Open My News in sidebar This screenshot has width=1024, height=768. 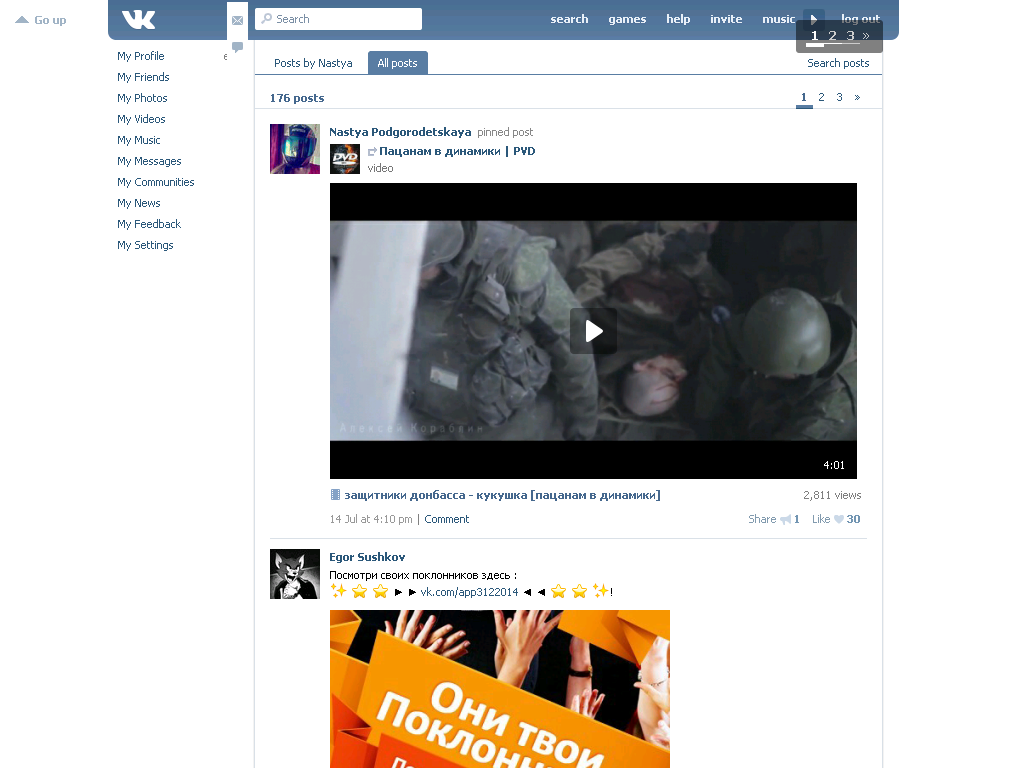(x=138, y=203)
